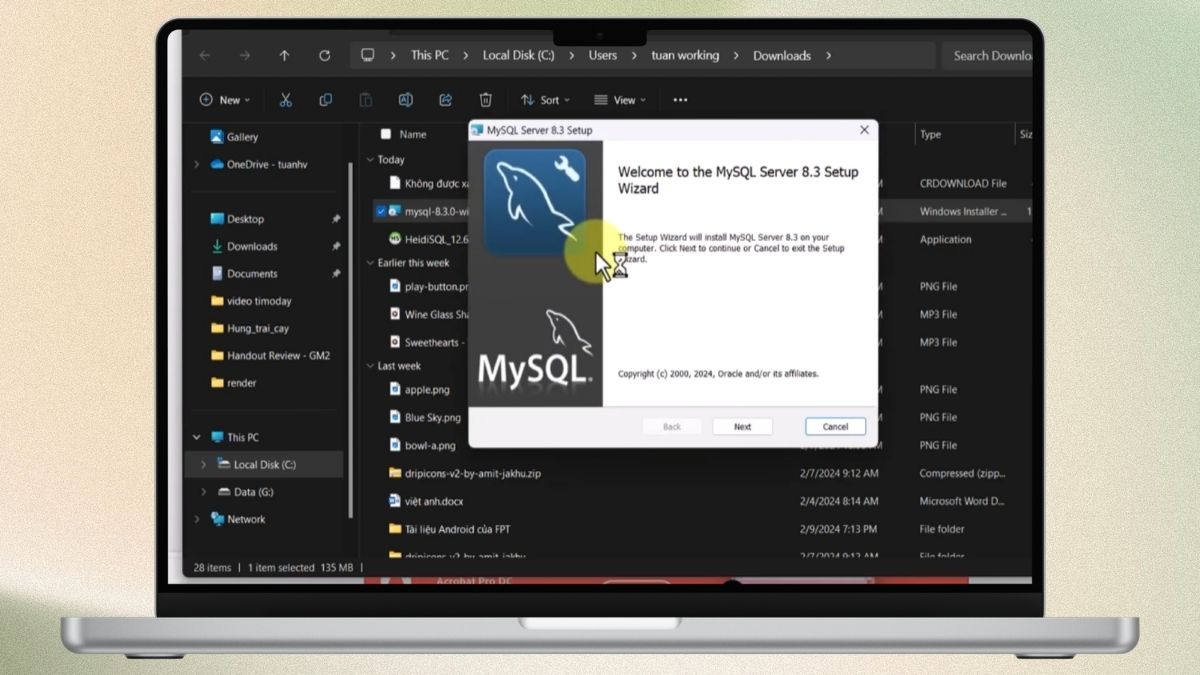The height and width of the screenshot is (675, 1200).
Task: Open Desktop in quick access
Action: 236,219
